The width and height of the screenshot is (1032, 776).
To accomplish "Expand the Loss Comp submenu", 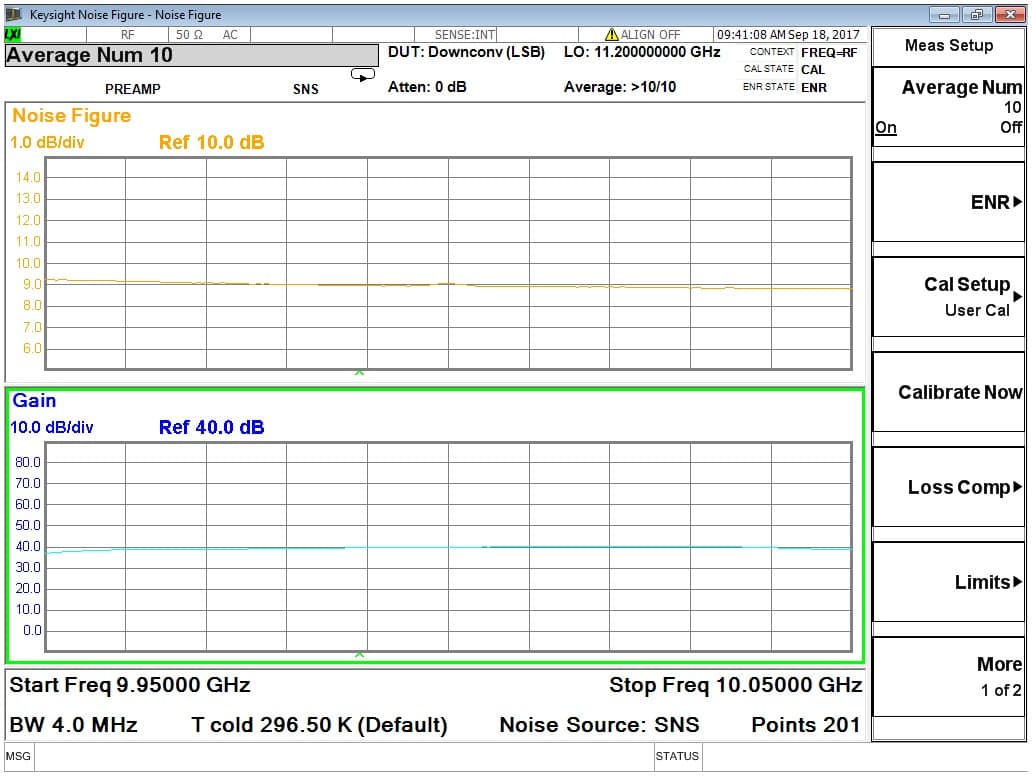I will coord(948,487).
